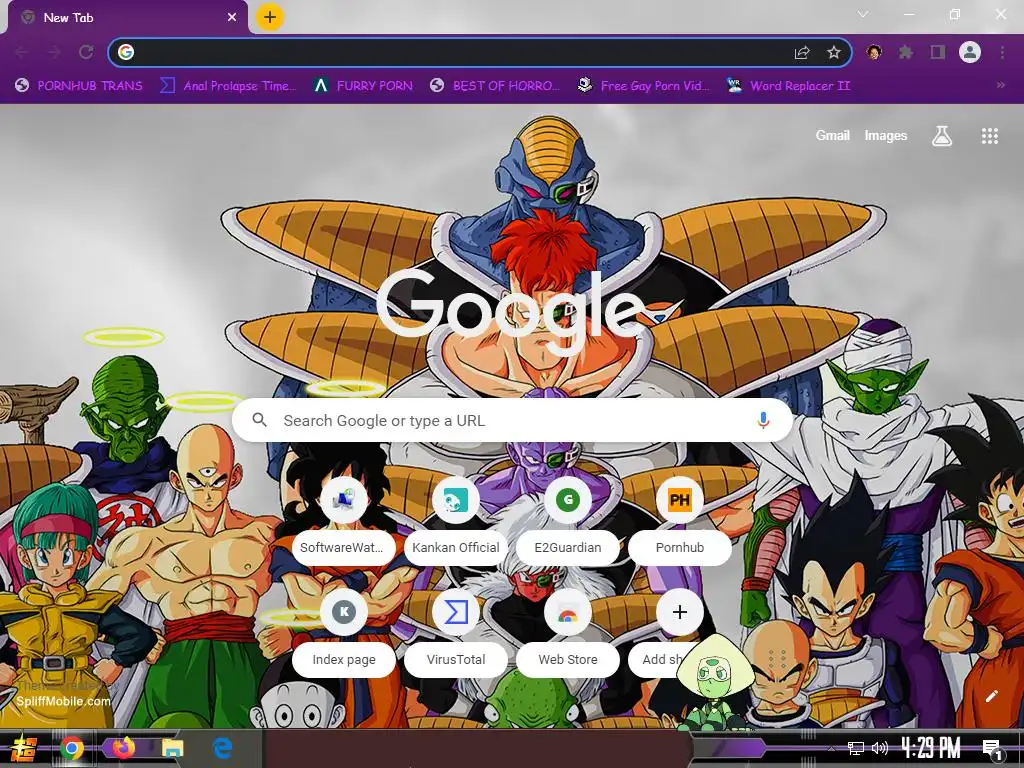Open Search Labs flask icon
The image size is (1024, 768).
tap(941, 136)
